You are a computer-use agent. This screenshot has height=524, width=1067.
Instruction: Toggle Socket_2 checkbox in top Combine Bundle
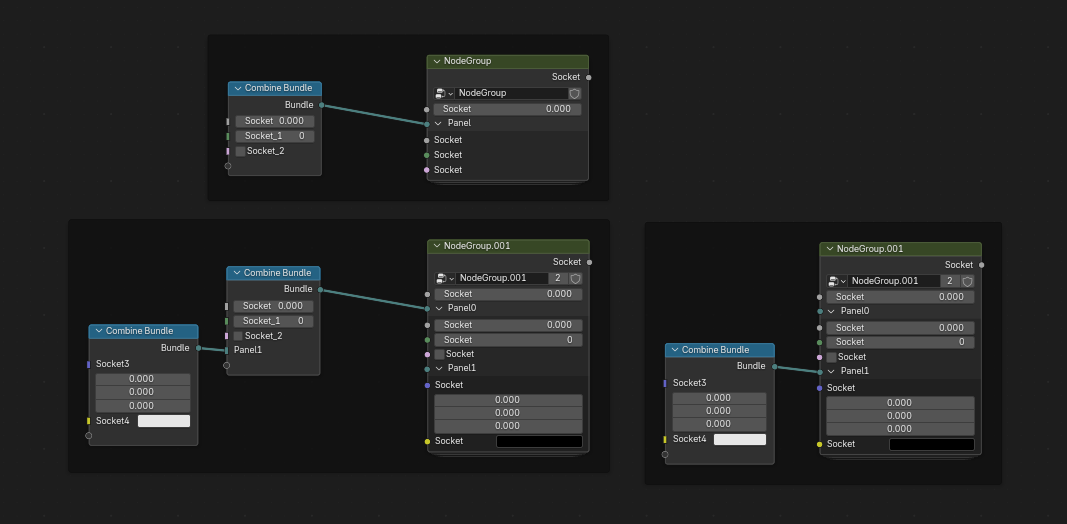240,151
